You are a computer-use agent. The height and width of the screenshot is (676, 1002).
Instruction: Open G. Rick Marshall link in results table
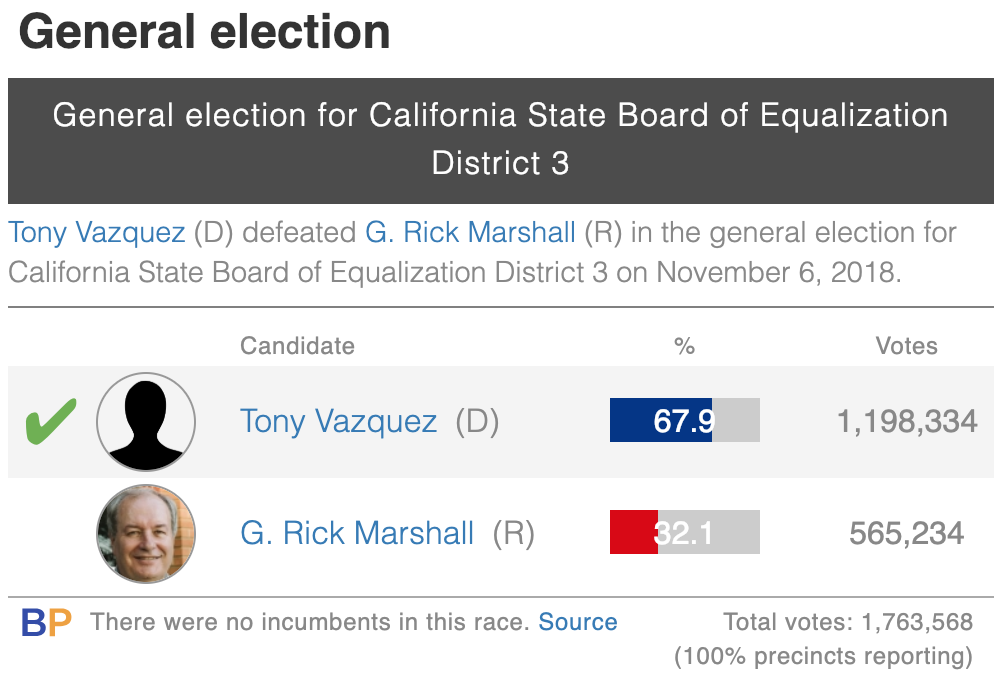(x=357, y=533)
